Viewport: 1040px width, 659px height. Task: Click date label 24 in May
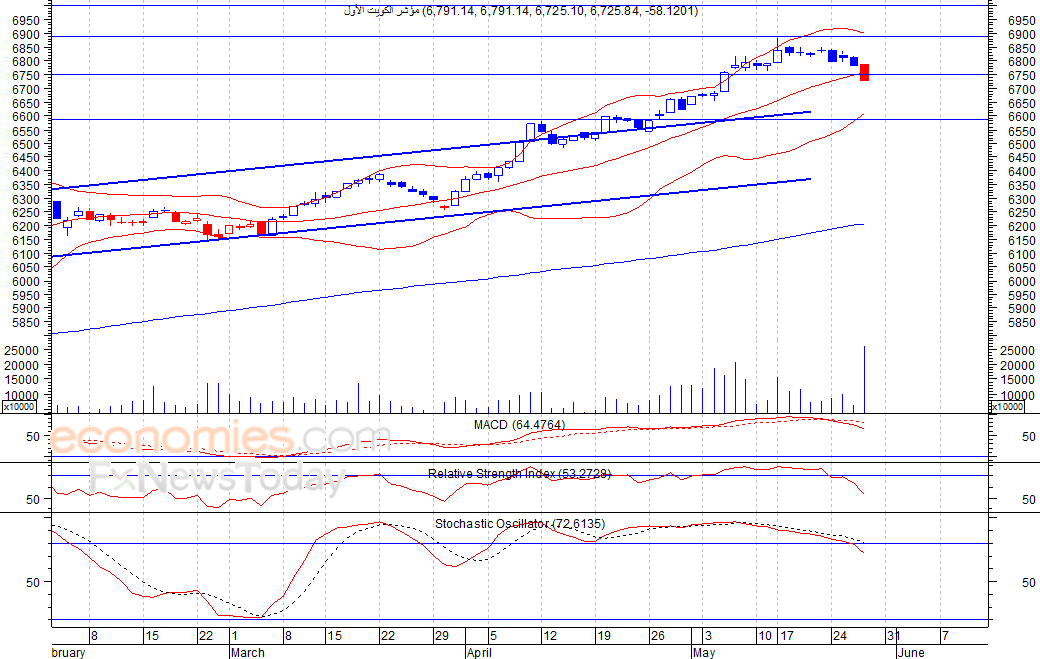tap(840, 636)
